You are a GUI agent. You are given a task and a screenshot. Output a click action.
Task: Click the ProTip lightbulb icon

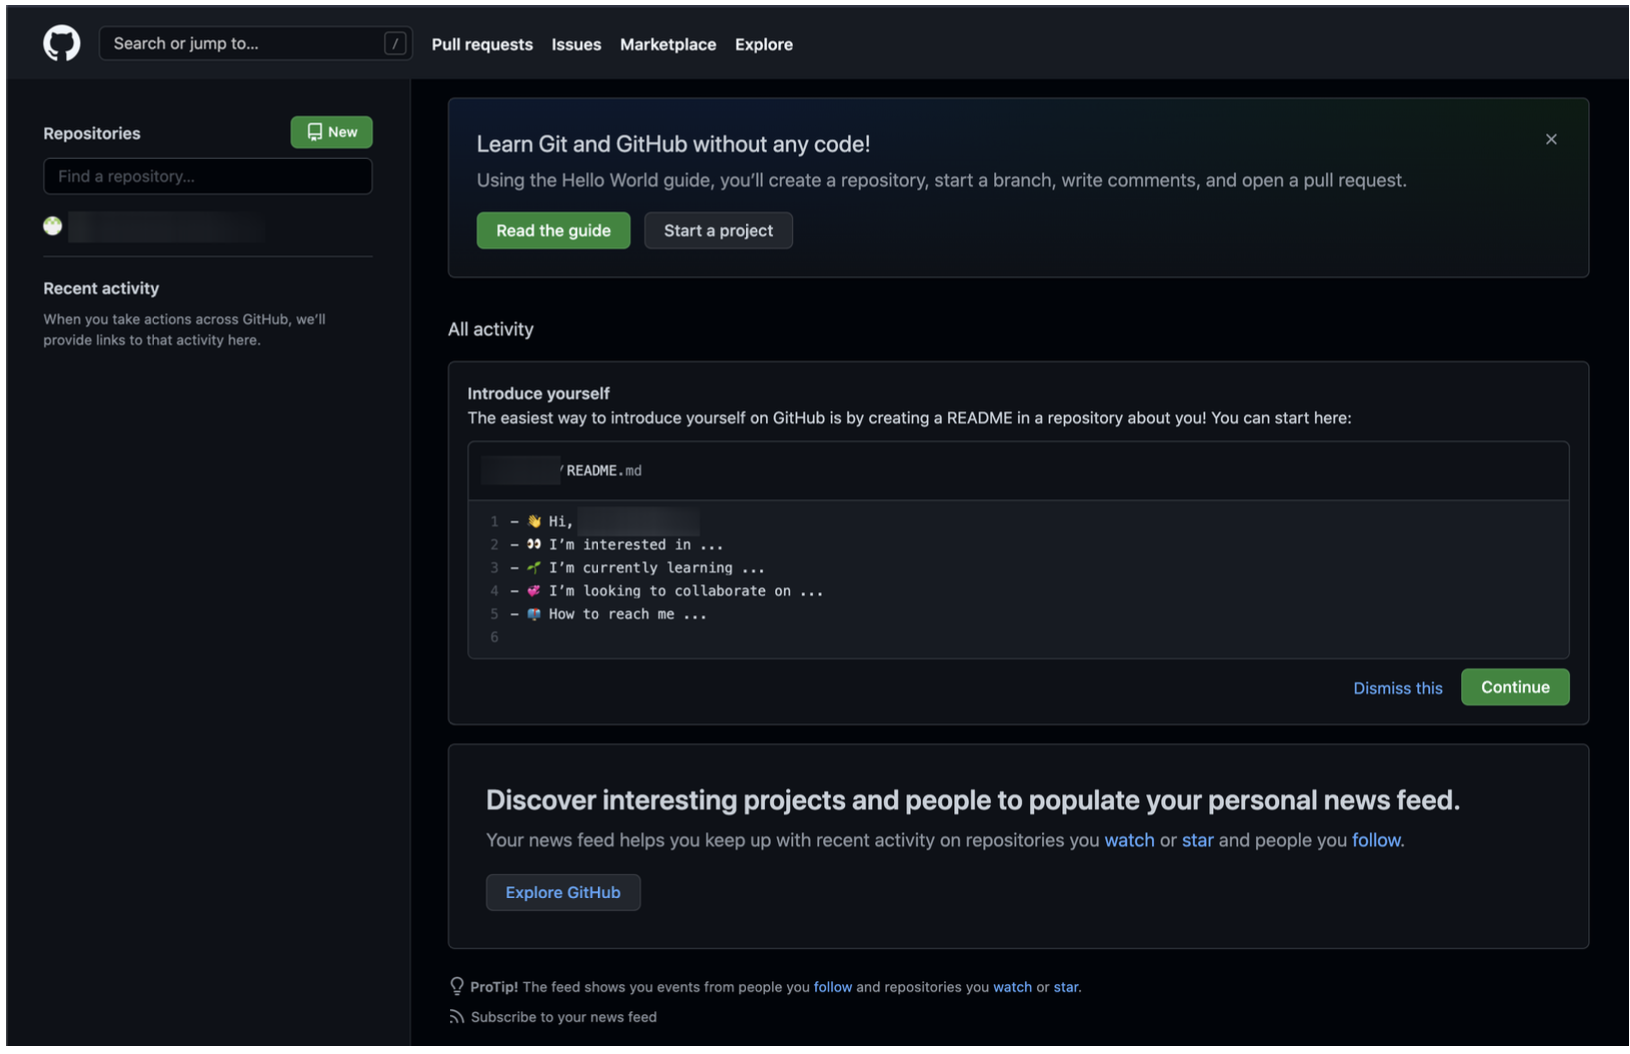457,987
